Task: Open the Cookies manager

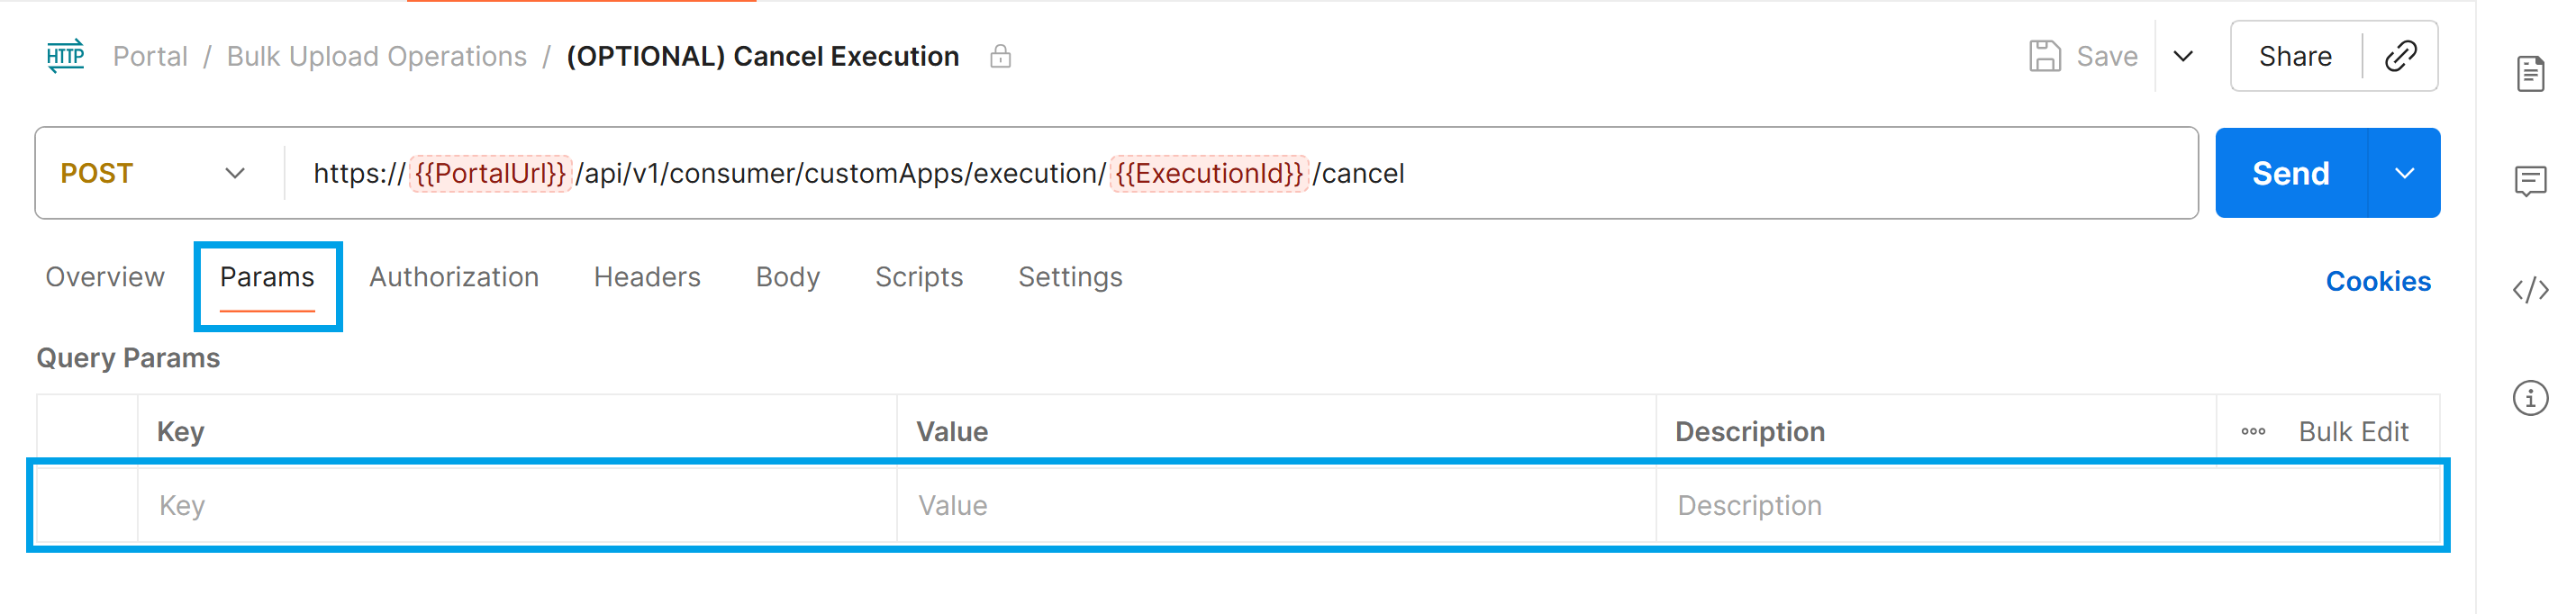Action: [2378, 281]
